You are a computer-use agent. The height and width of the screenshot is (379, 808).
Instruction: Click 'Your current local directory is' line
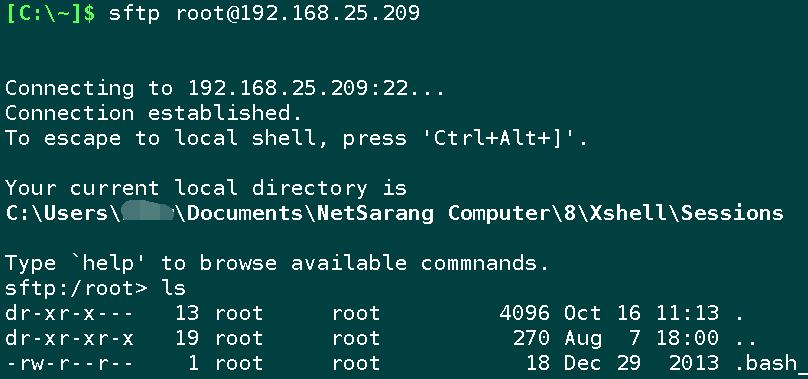(x=206, y=188)
